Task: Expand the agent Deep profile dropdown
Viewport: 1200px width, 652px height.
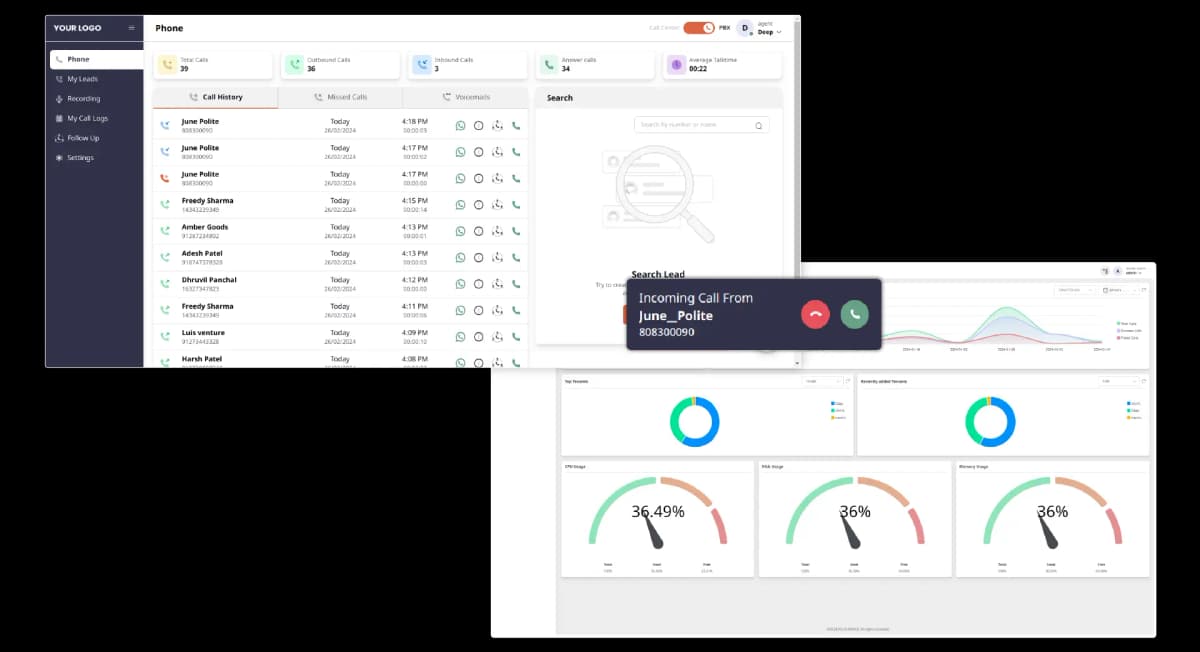Action: point(779,32)
